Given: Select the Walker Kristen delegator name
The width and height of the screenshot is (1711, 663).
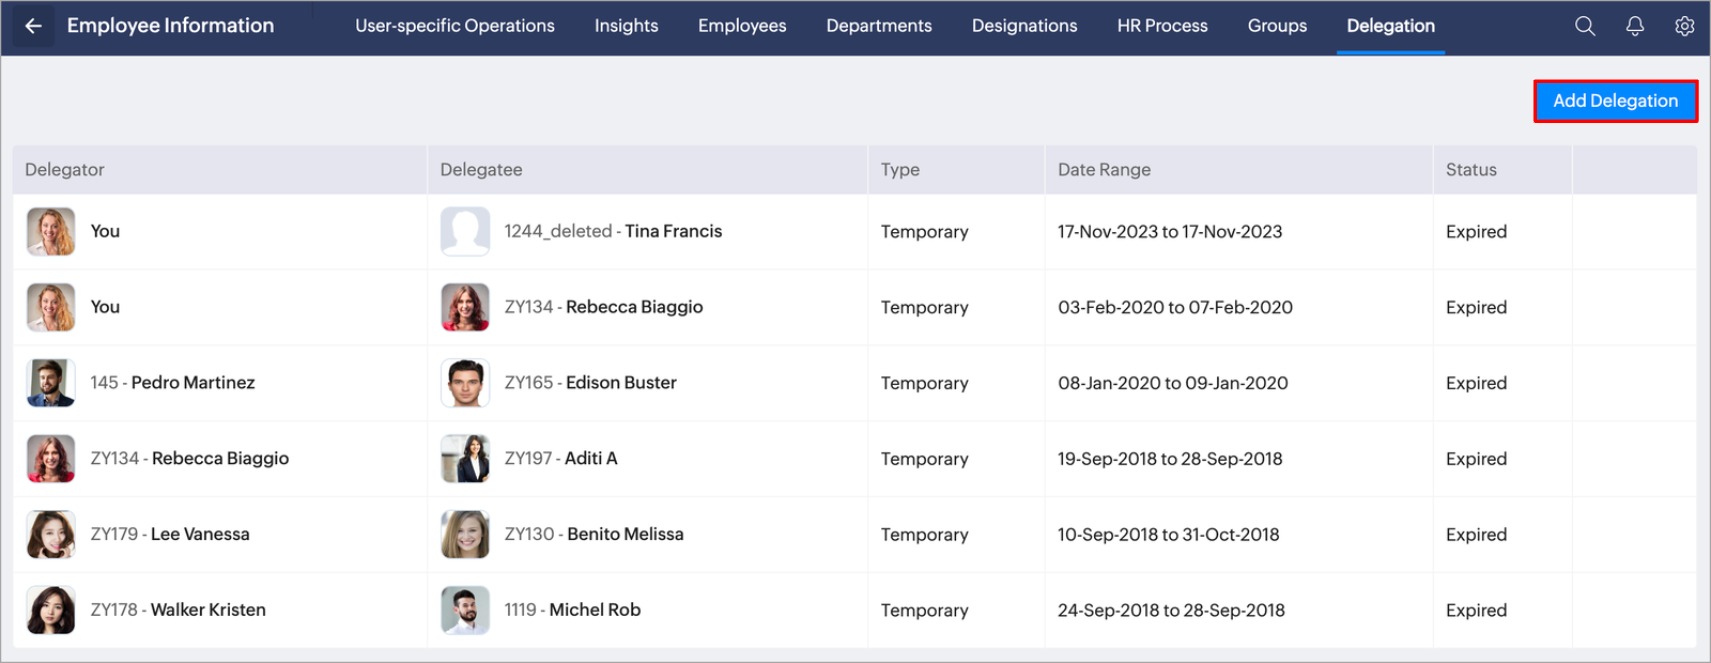Looking at the screenshot, I should pyautogui.click(x=208, y=610).
